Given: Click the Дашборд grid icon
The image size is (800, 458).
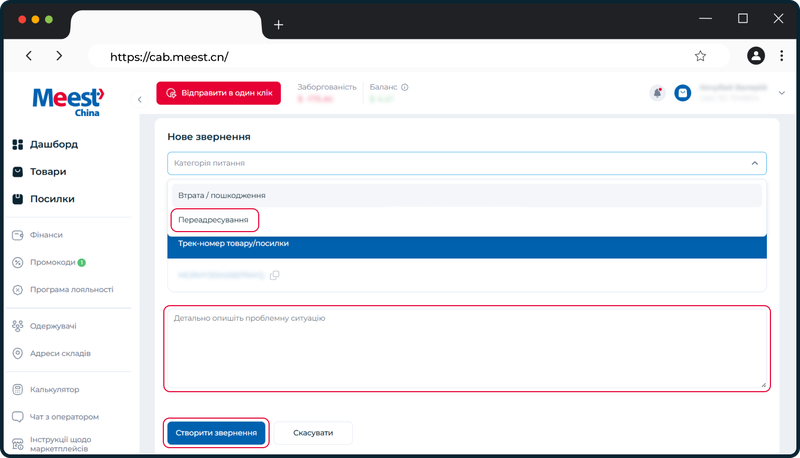Looking at the screenshot, I should pos(17,144).
